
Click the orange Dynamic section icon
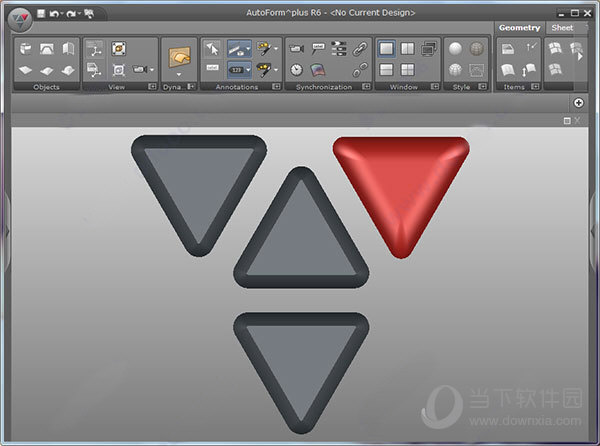pos(179,57)
